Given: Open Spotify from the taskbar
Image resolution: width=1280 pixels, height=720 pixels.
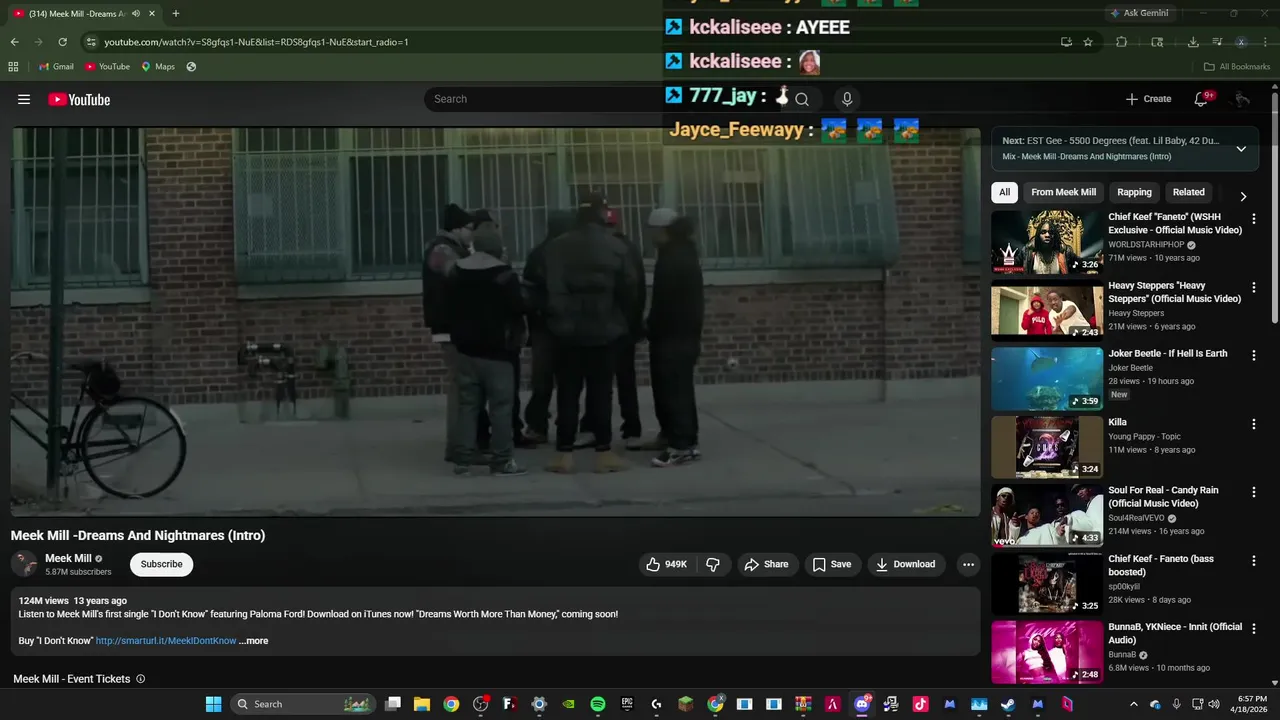Looking at the screenshot, I should tap(598, 704).
